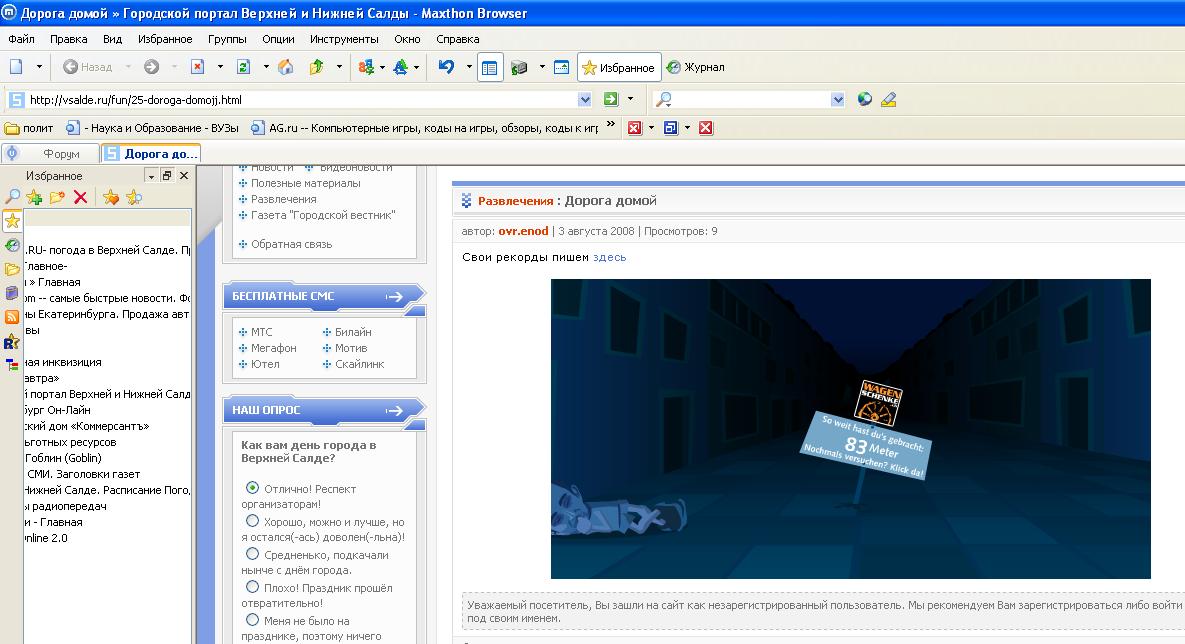Open the Журнал history button
This screenshot has height=644, width=1185.
[696, 68]
